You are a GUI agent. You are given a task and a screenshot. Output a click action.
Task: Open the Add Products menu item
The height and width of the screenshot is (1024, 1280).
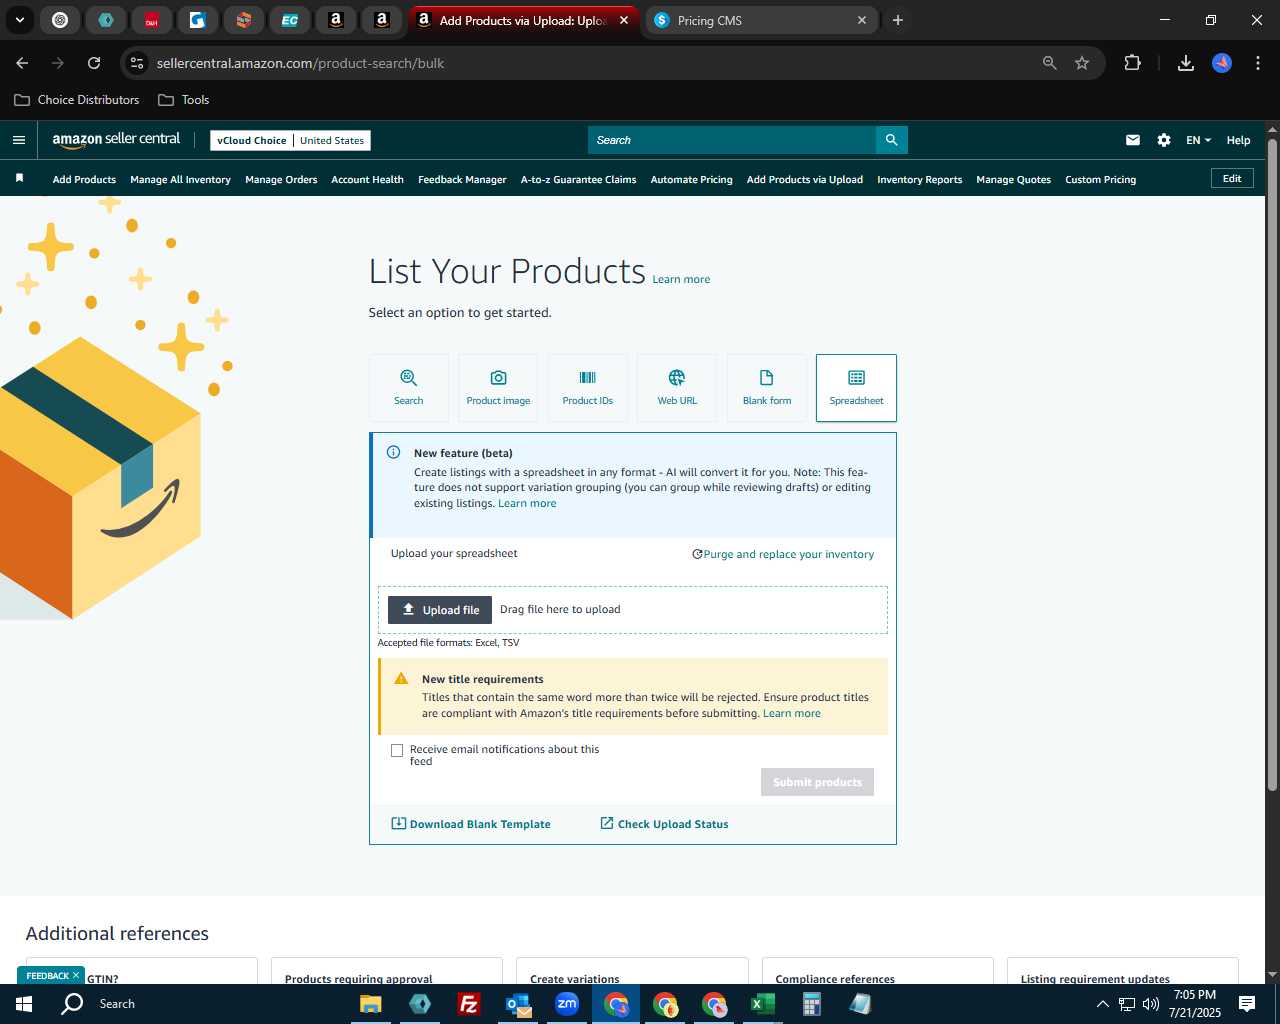pos(84,180)
